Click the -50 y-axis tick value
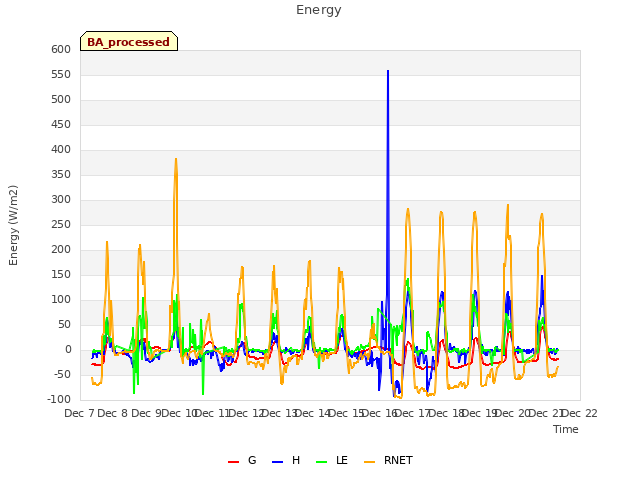 (63, 375)
